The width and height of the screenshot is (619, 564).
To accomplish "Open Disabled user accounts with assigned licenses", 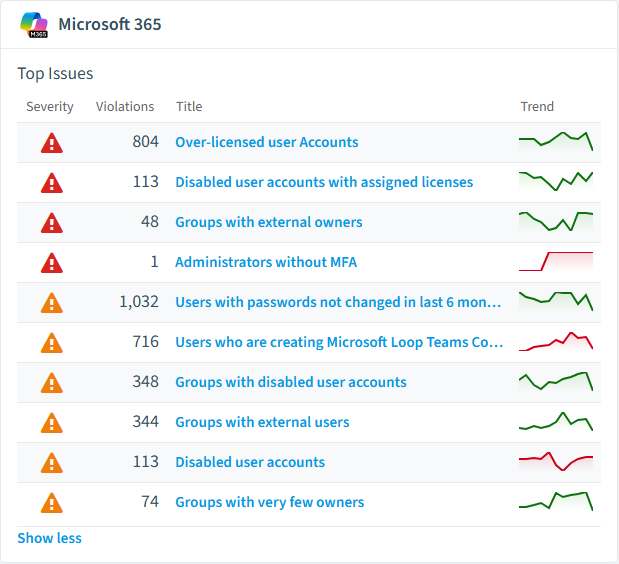I will (324, 182).
